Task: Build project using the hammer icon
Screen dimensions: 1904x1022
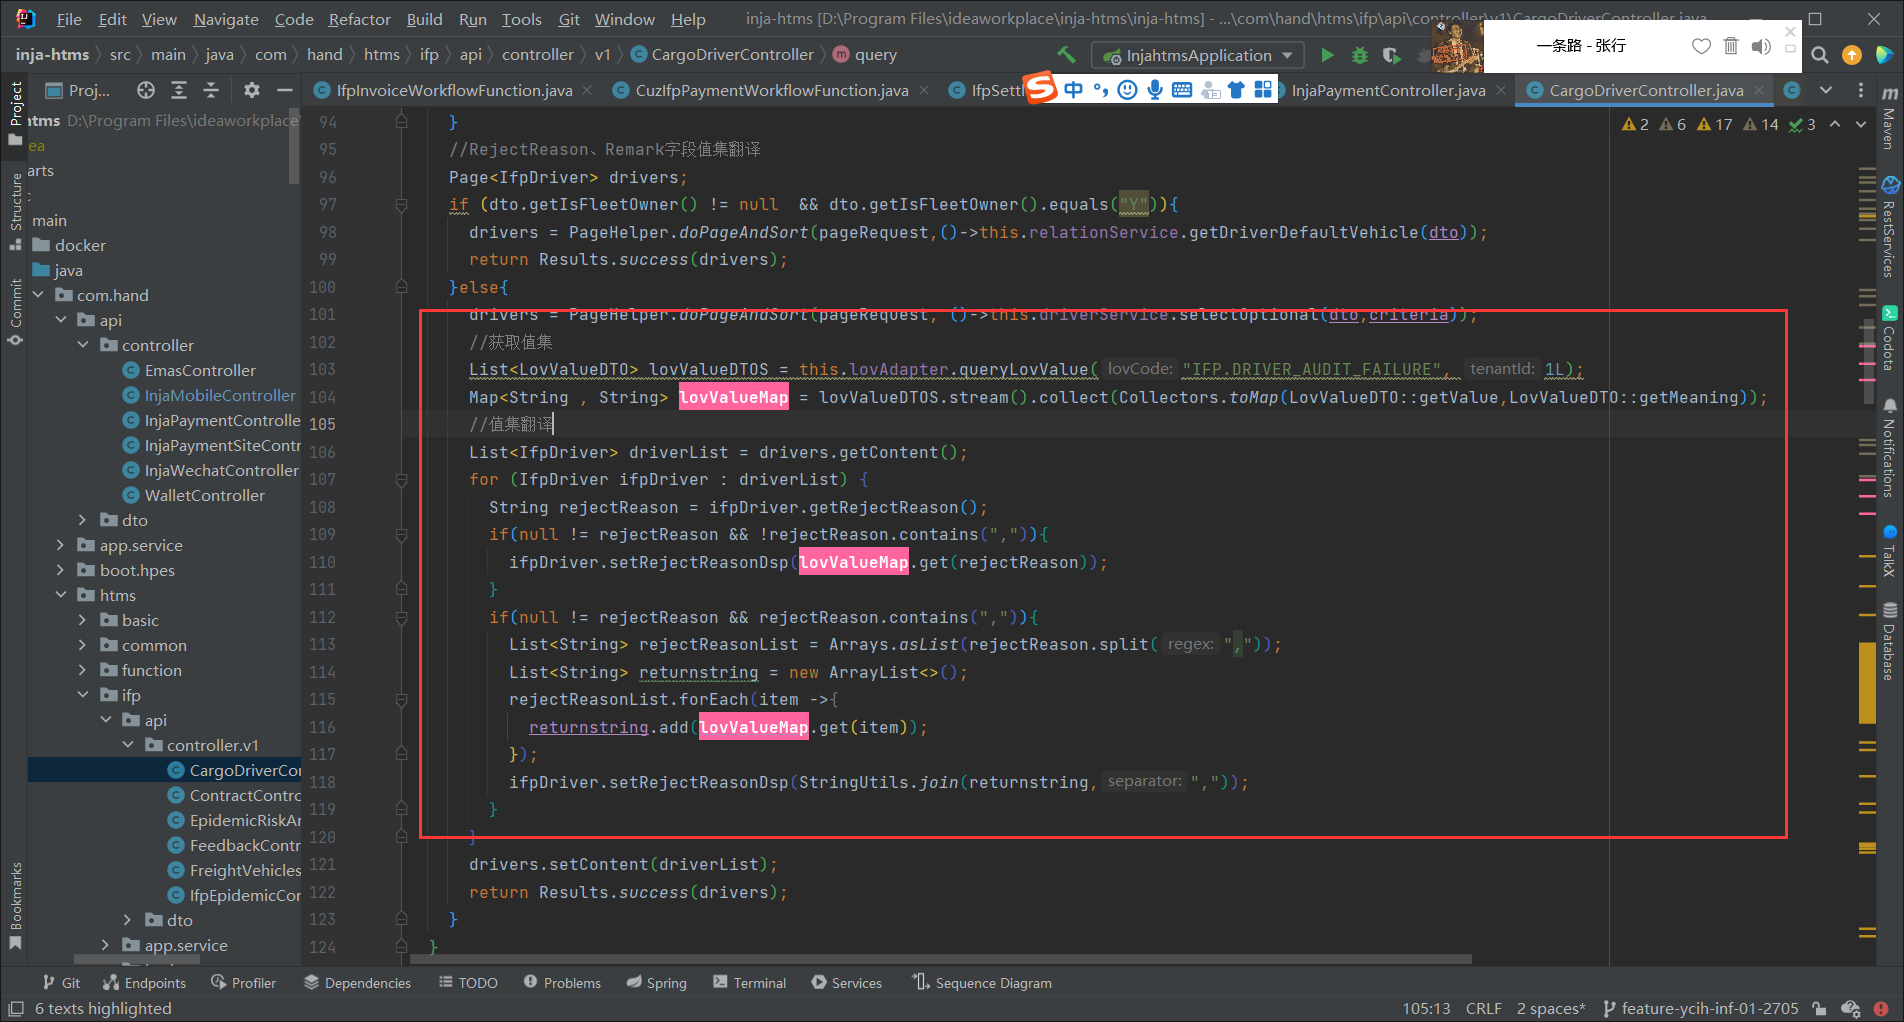Action: coord(1066,55)
